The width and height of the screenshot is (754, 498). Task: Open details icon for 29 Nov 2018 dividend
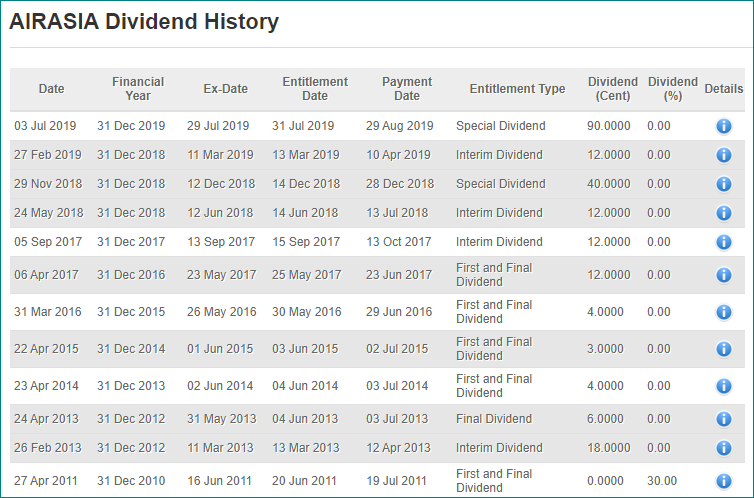pyautogui.click(x=724, y=184)
